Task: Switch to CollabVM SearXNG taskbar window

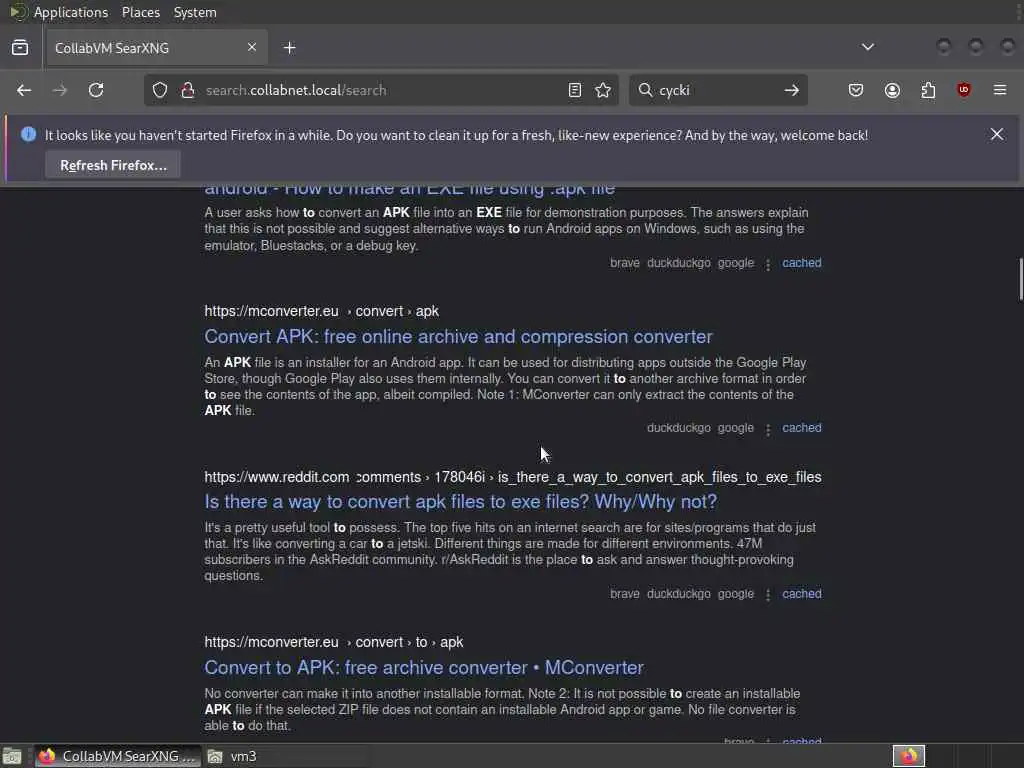Action: (x=118, y=756)
